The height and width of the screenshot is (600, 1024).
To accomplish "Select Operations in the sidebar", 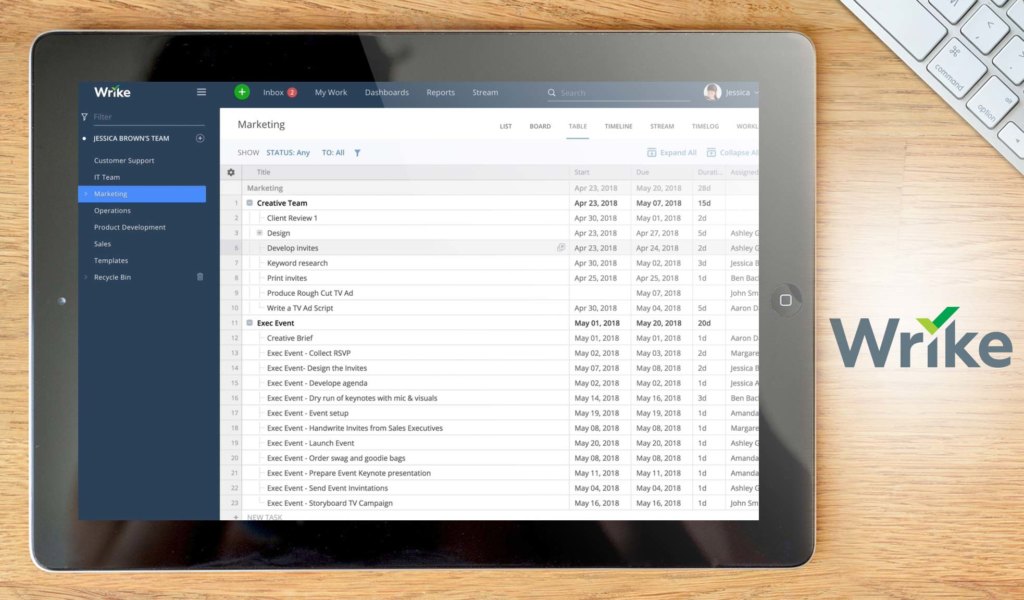I will click(x=114, y=210).
